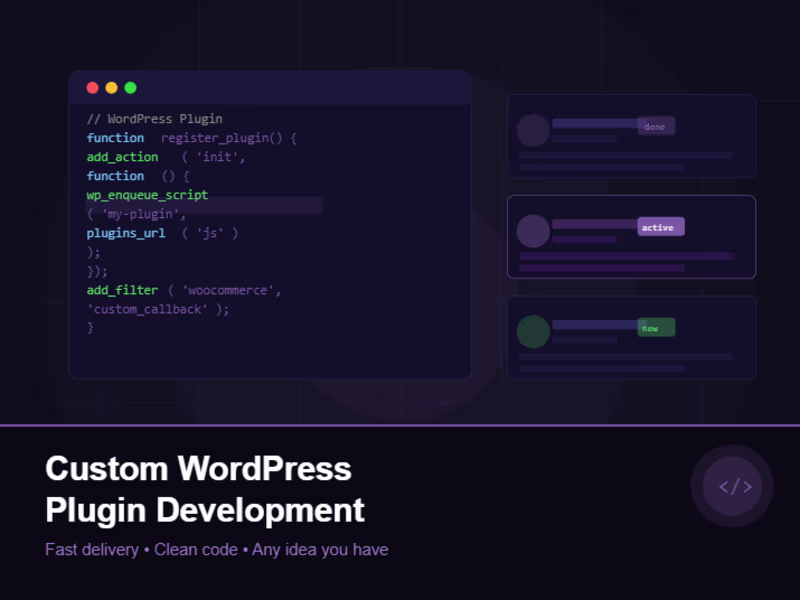The height and width of the screenshot is (600, 800).
Task: Toggle the 'active' status badge
Action: 660,227
